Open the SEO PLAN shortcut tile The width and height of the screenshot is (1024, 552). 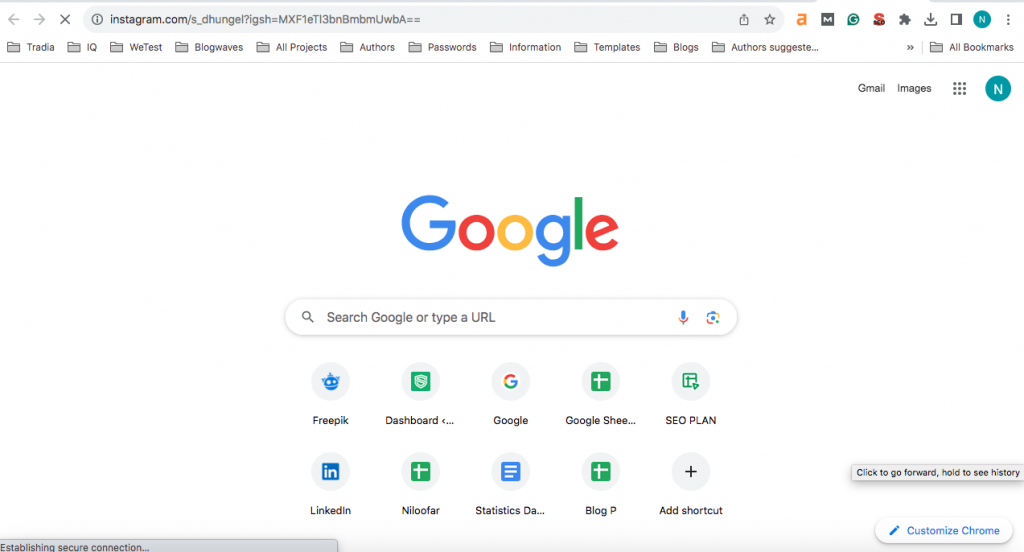[690, 394]
